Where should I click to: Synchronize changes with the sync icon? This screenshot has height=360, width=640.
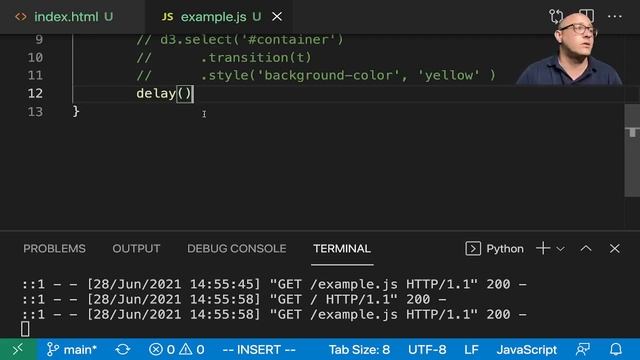click(122, 350)
